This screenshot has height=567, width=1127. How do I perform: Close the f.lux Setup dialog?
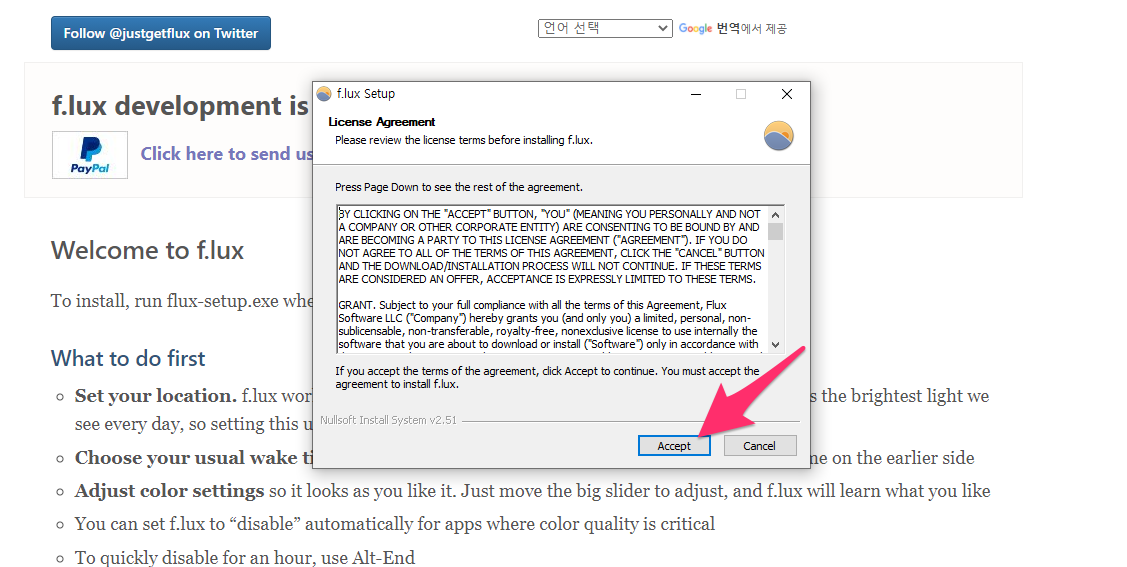[787, 94]
